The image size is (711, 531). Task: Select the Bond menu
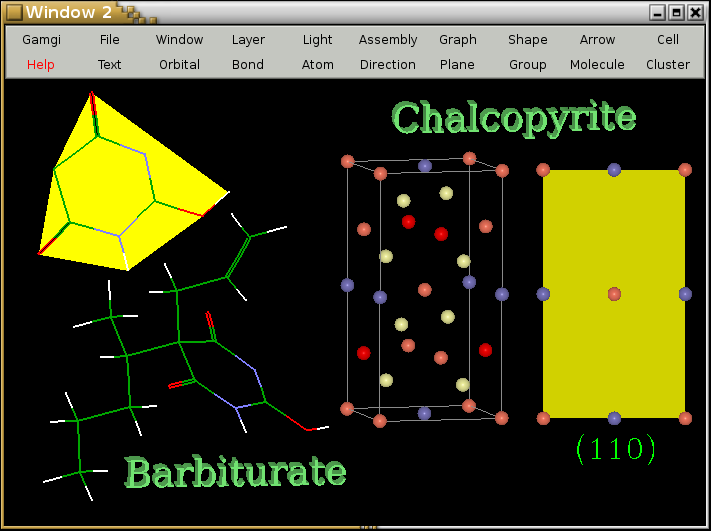coord(248,65)
